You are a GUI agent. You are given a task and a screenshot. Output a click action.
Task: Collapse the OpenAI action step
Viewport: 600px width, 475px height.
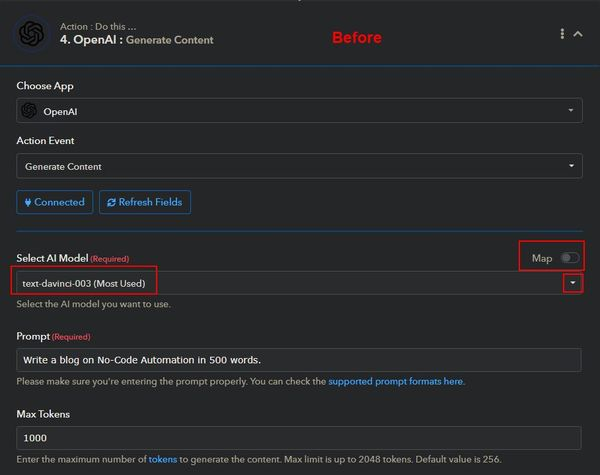point(578,34)
